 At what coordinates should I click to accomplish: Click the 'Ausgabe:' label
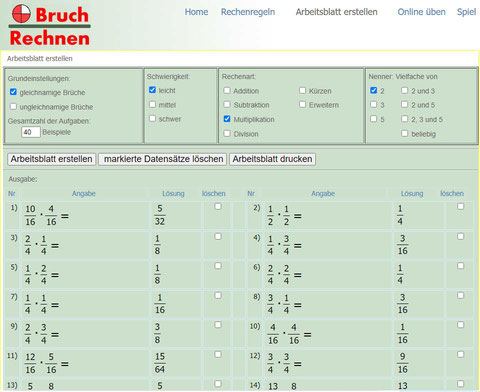[x=23, y=179]
